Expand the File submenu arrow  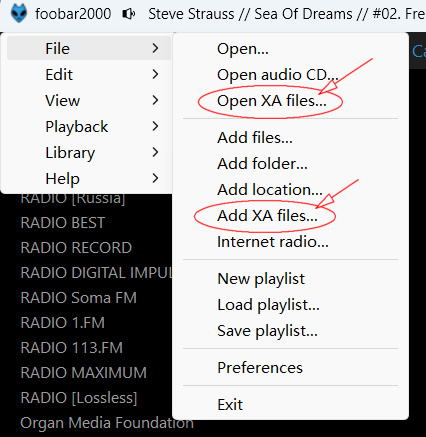pyautogui.click(x=155, y=48)
